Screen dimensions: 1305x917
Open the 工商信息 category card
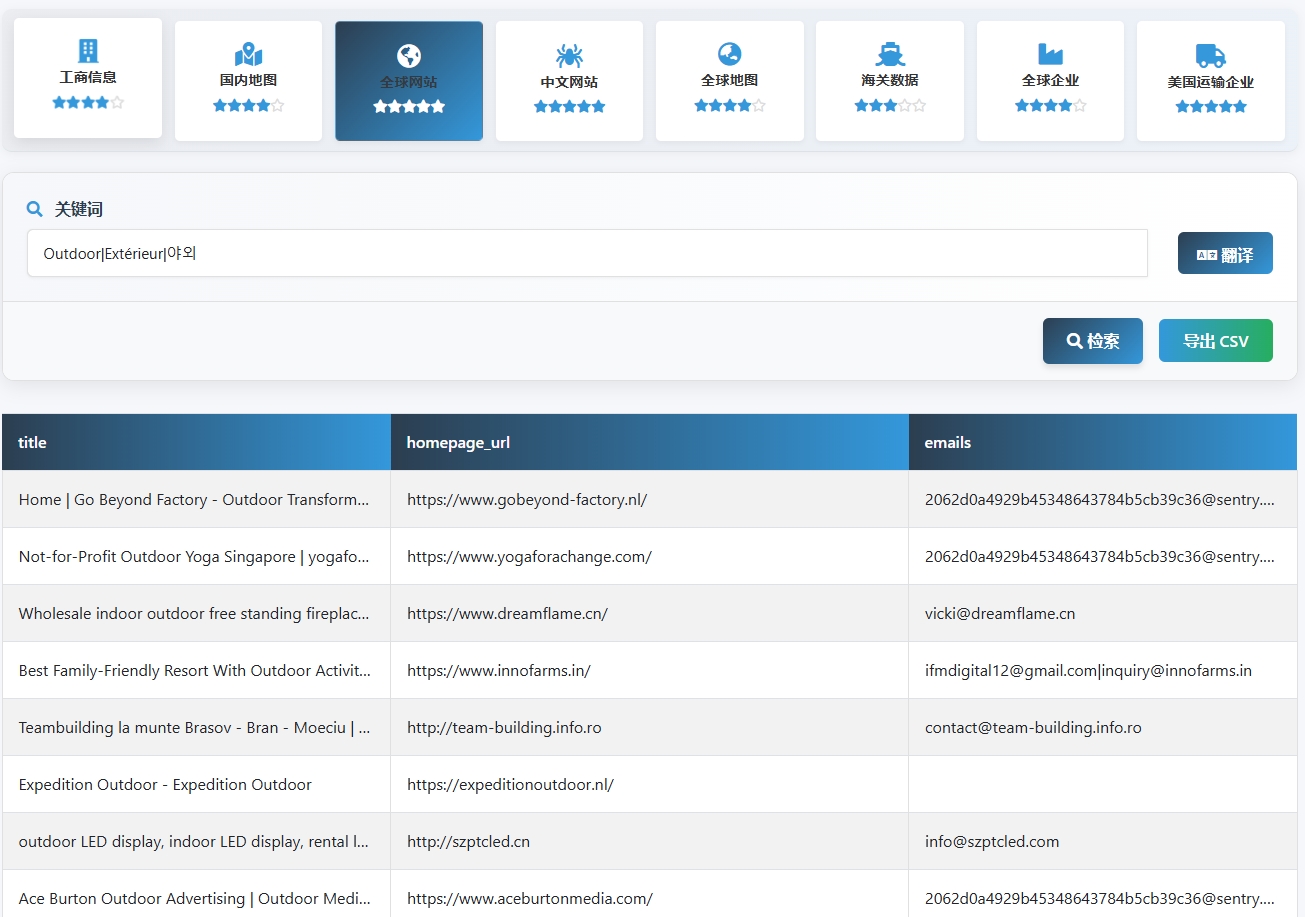[x=88, y=78]
